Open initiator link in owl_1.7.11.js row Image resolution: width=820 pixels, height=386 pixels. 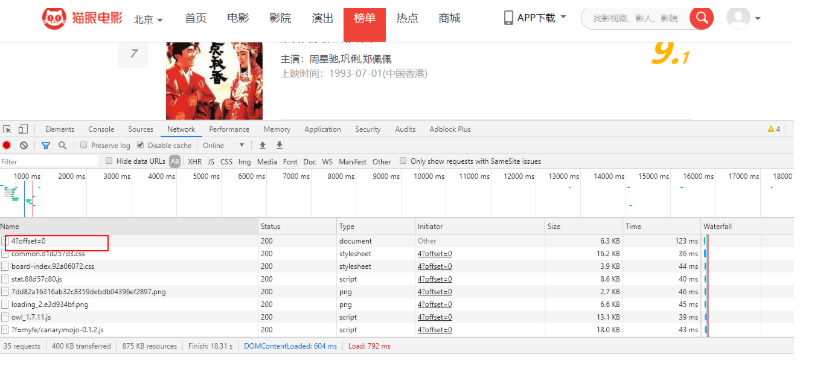coord(435,317)
